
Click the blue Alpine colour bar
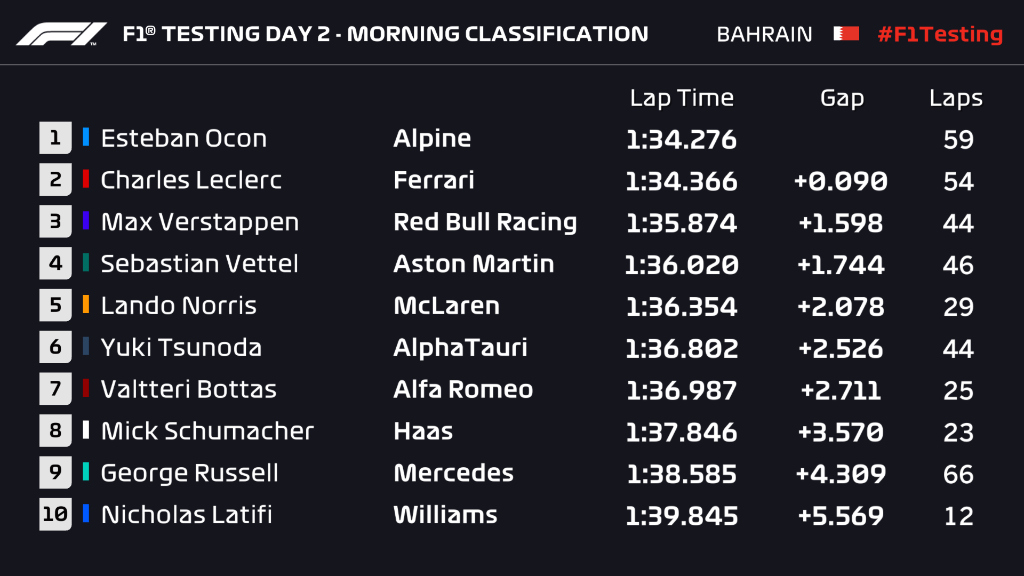[x=86, y=138]
